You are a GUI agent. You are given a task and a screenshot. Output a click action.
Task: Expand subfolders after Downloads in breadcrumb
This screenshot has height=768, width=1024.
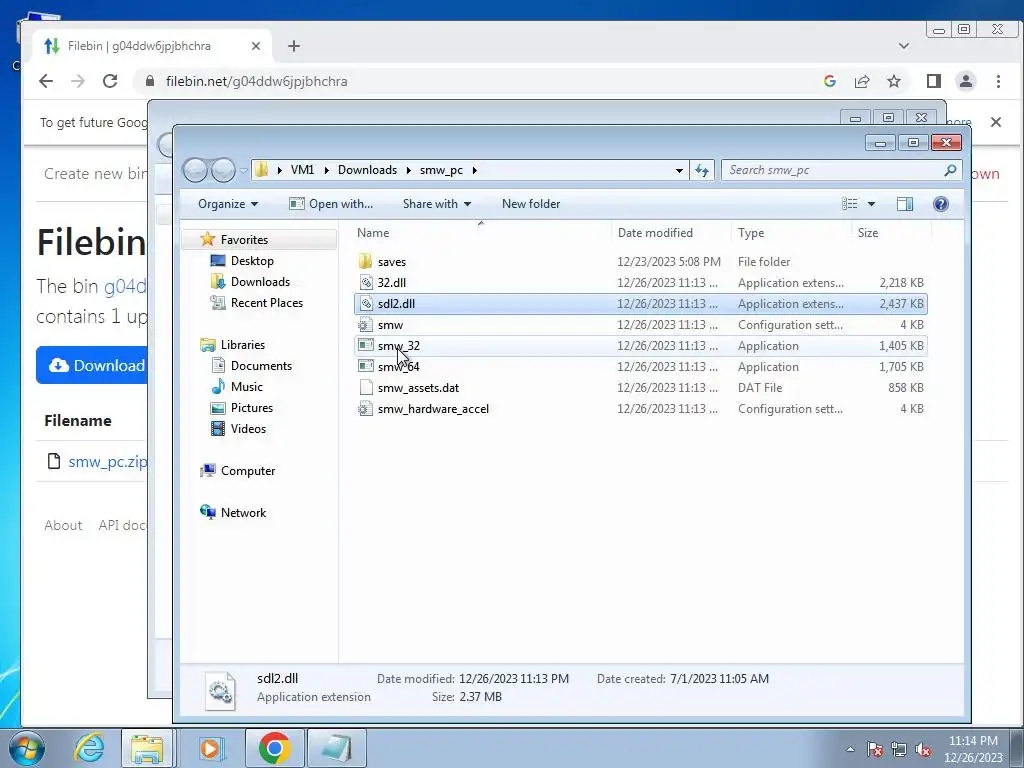[408, 170]
